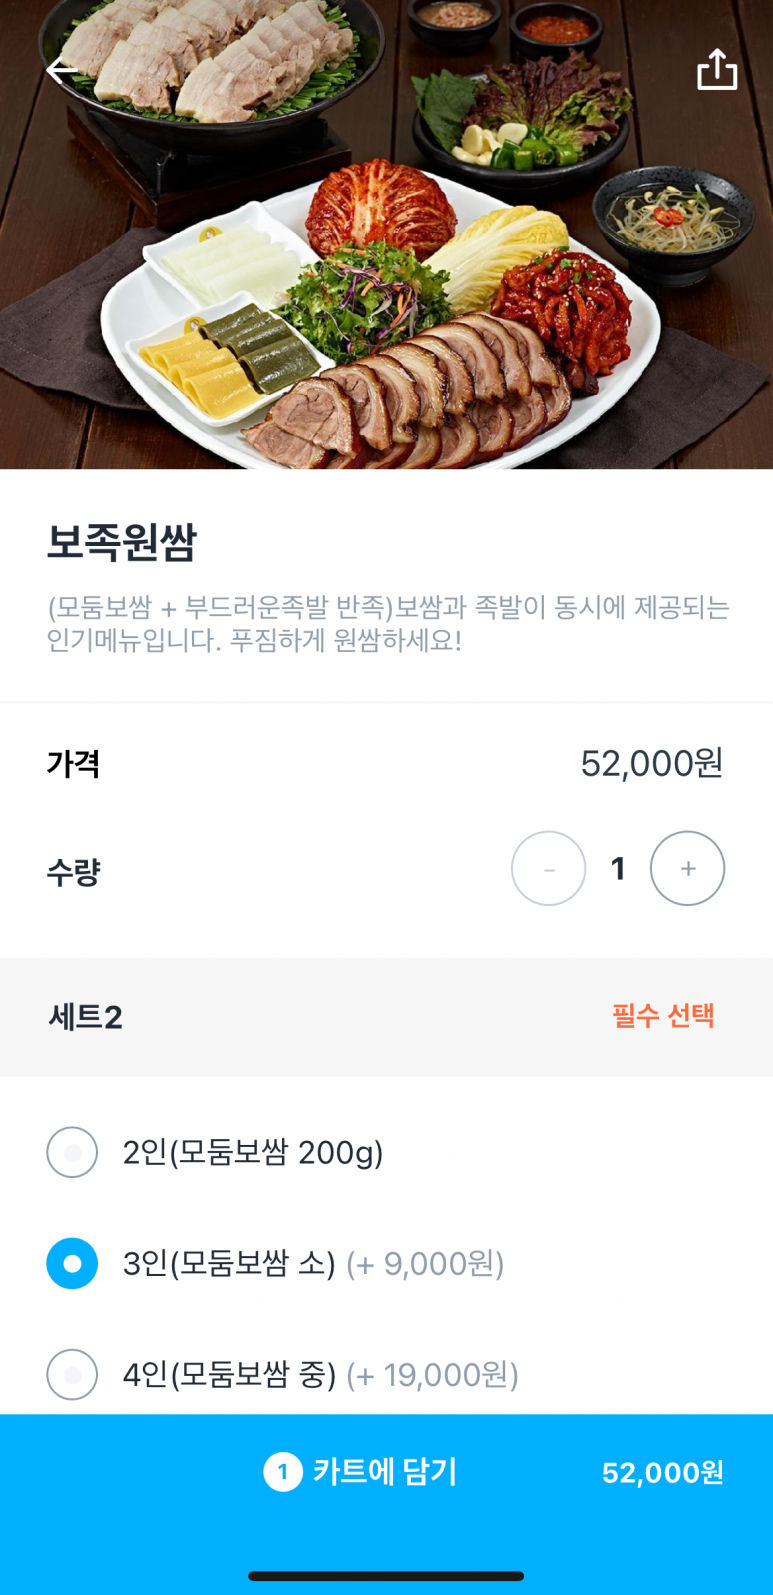The height and width of the screenshot is (1595, 773).
Task: Tap the quantity number between minus and plus
Action: click(618, 868)
